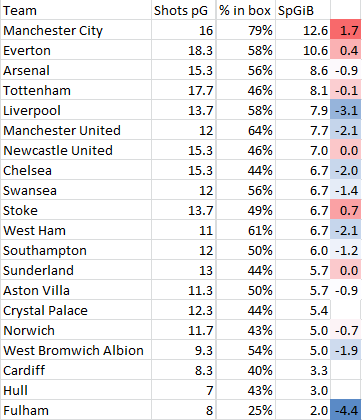This screenshot has width=362, height=420.
Task: Click West Ham's 61% cell
Action: tap(245, 230)
